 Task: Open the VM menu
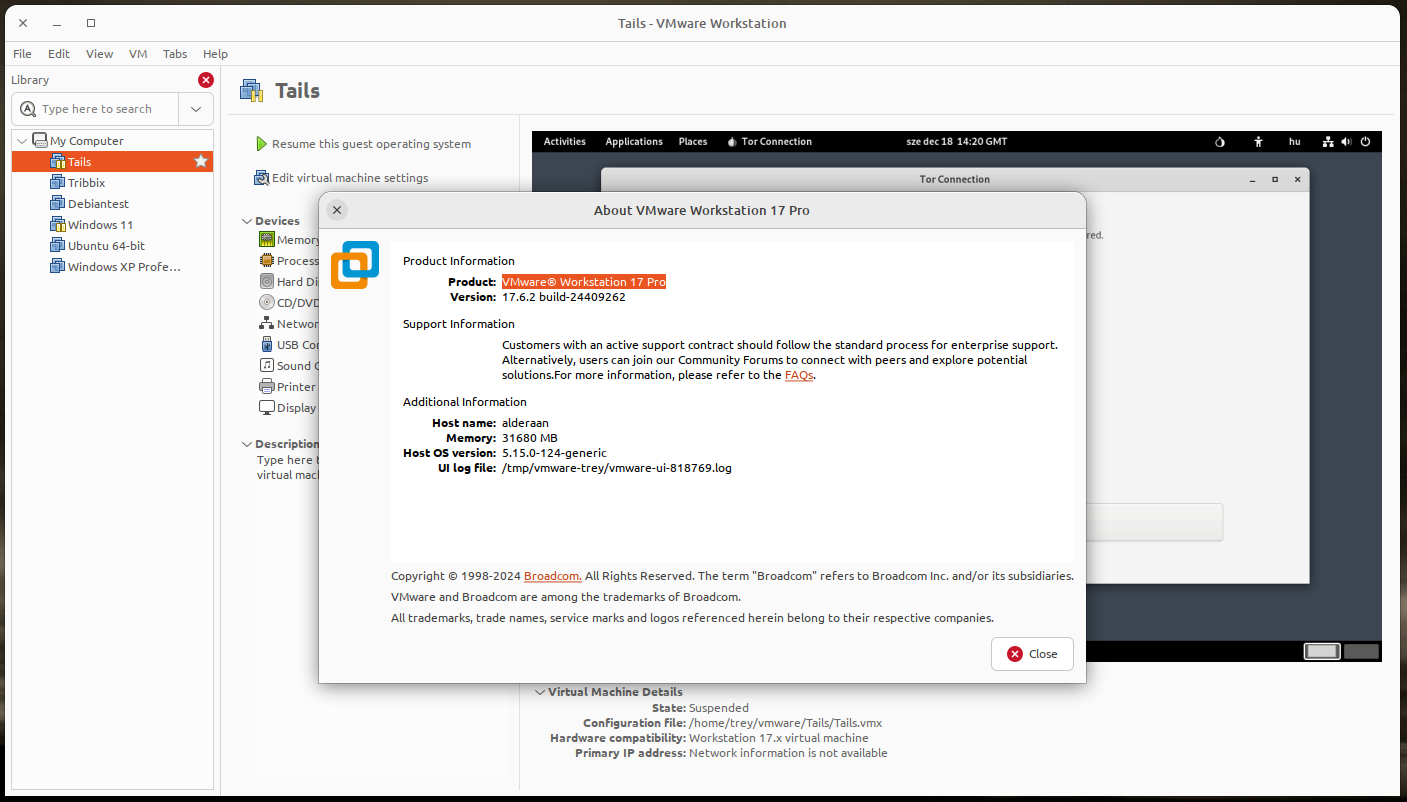pyautogui.click(x=138, y=54)
